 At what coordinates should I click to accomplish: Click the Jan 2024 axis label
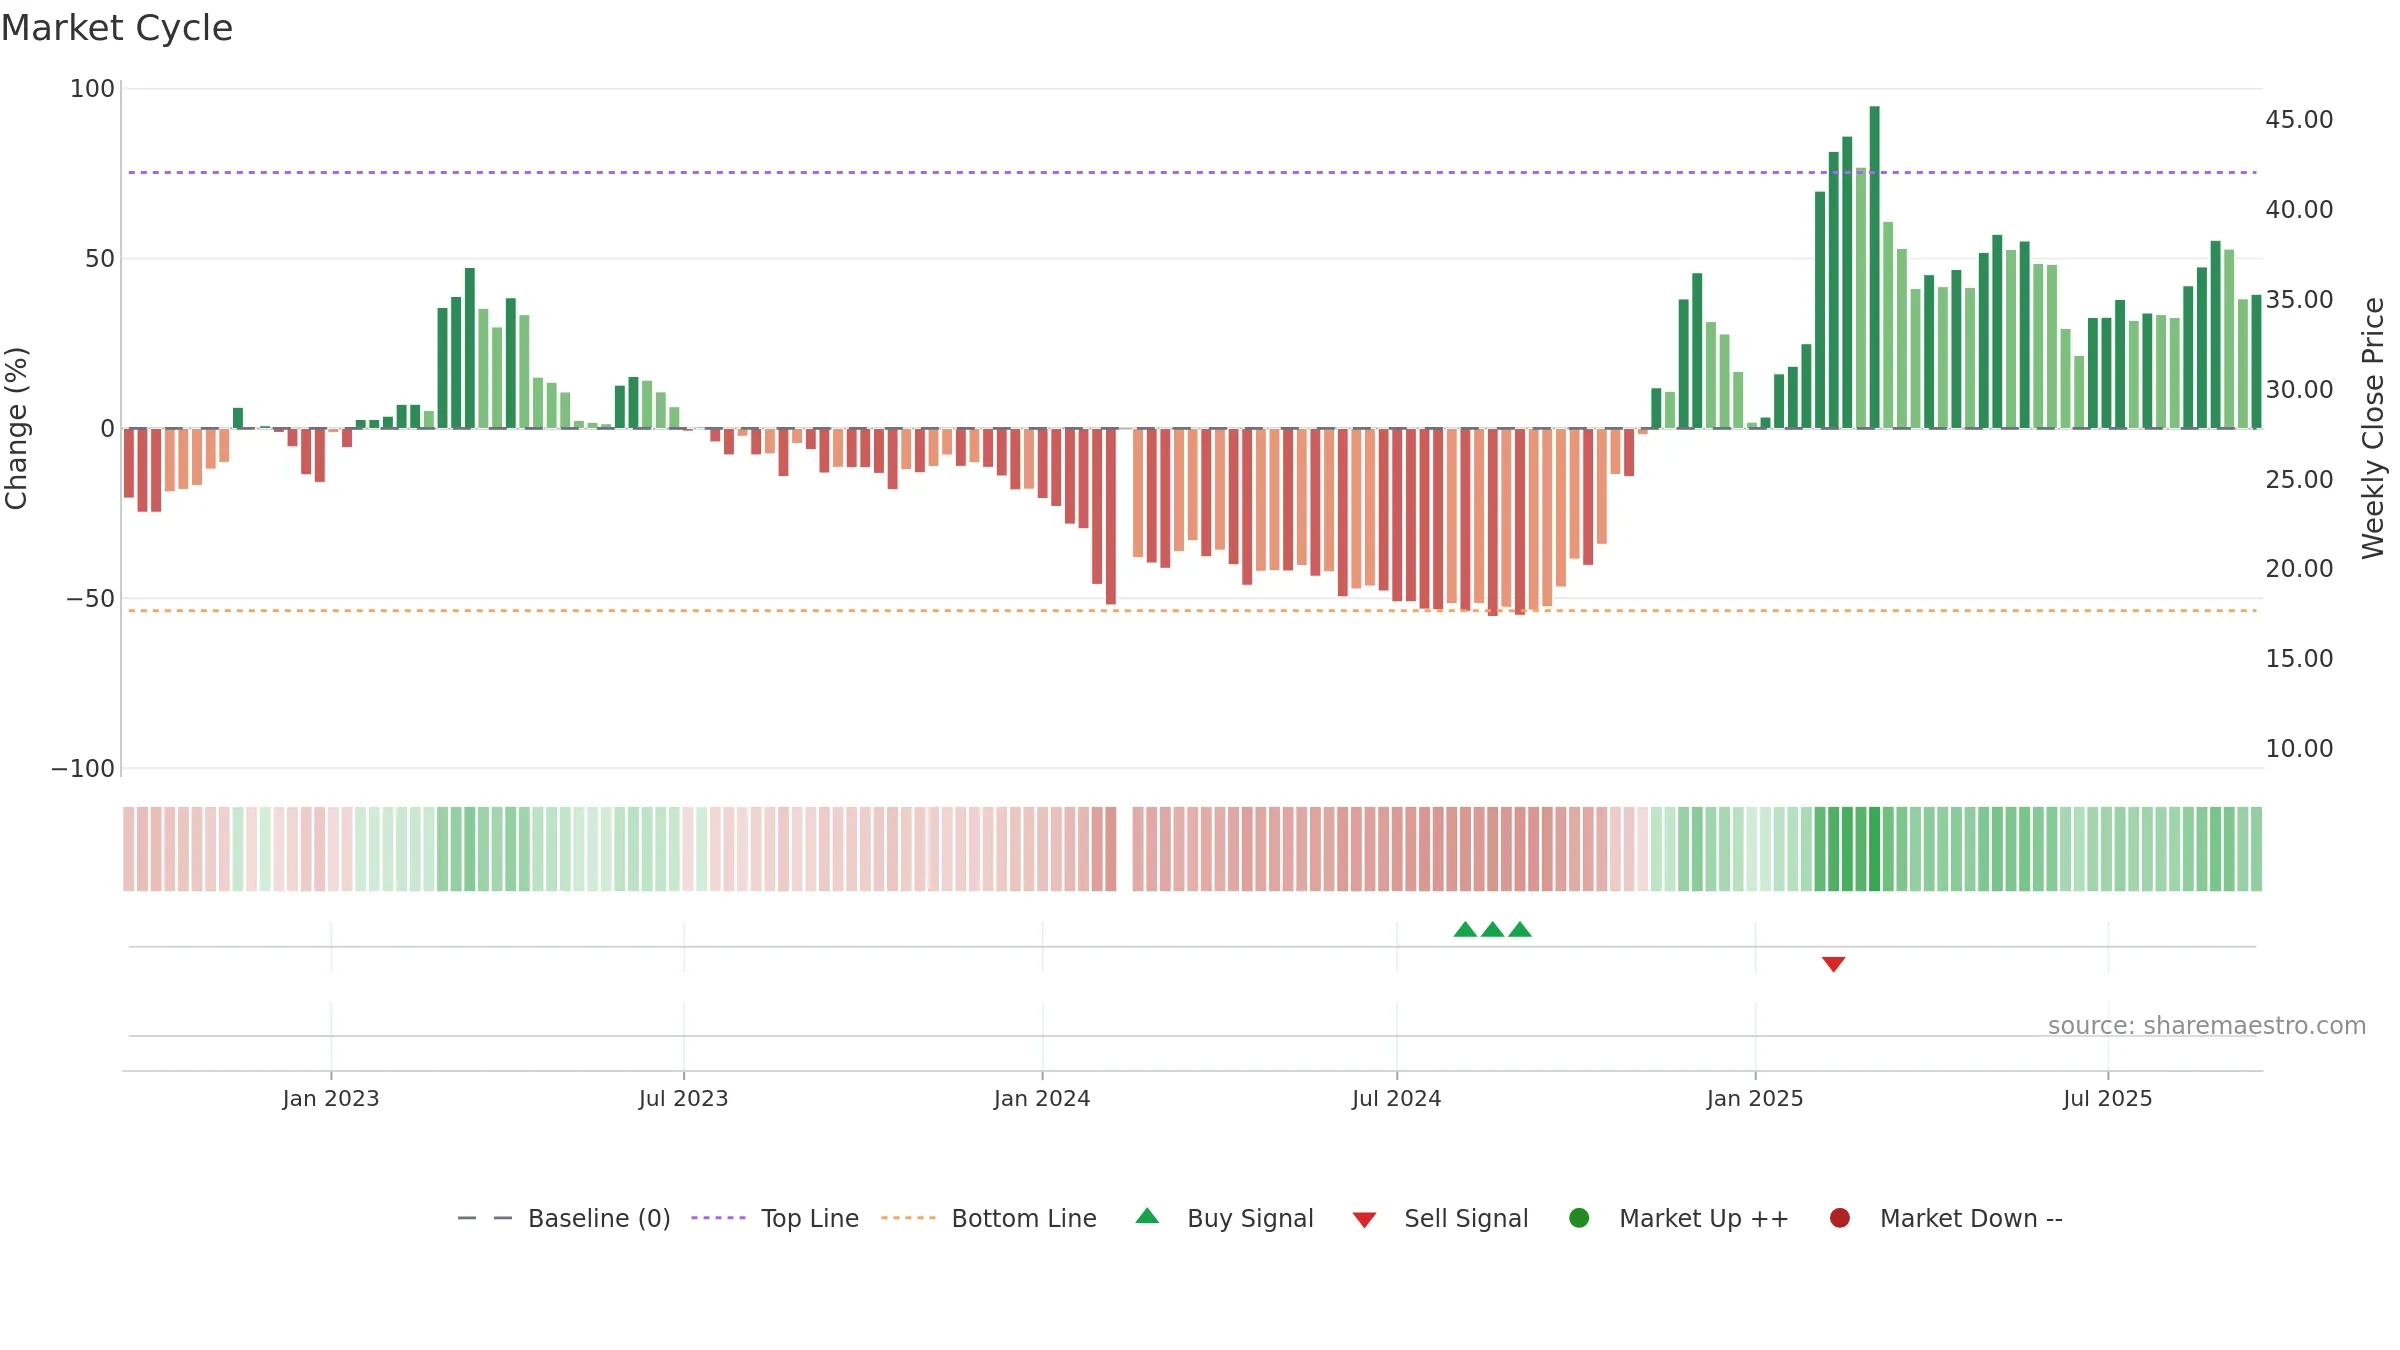point(1042,1098)
